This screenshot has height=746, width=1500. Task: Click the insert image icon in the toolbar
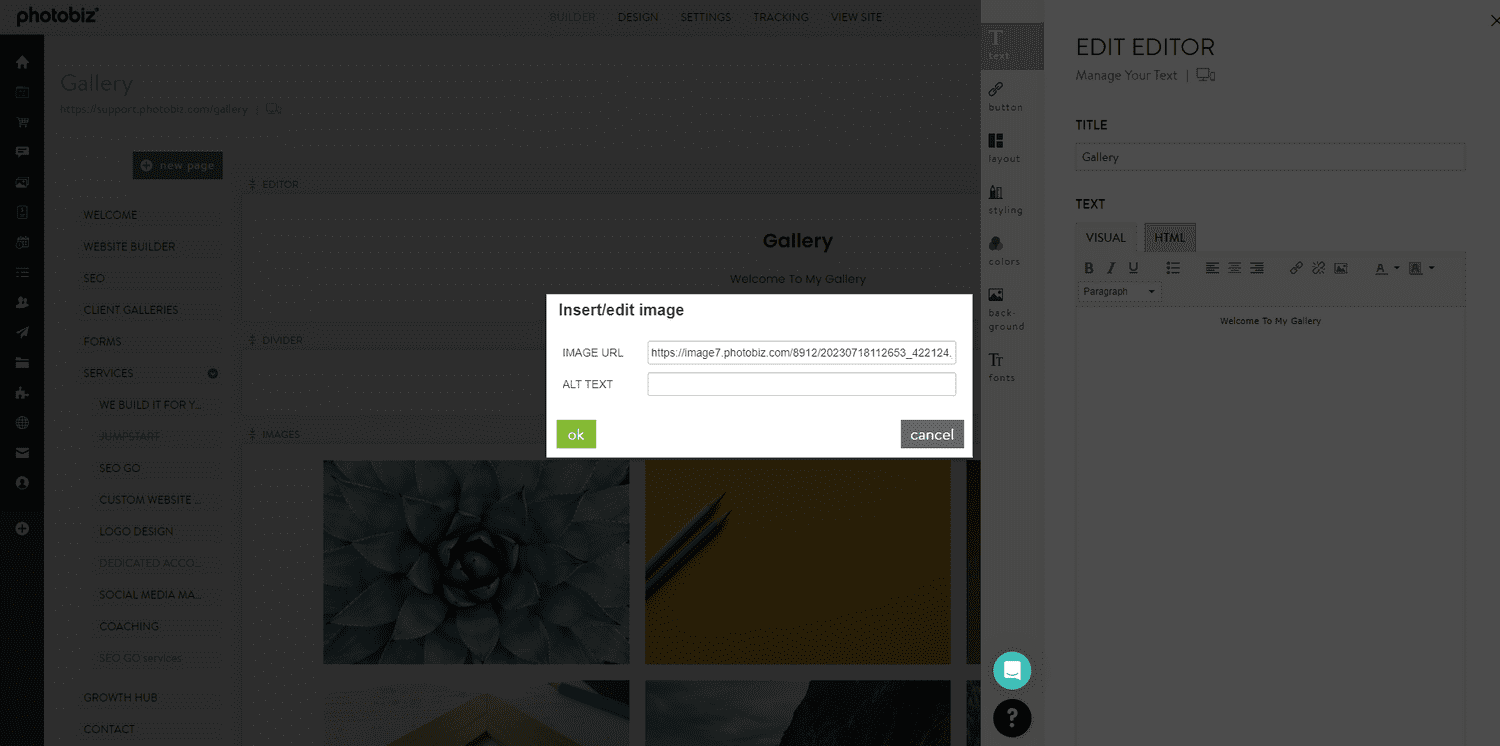click(1341, 268)
